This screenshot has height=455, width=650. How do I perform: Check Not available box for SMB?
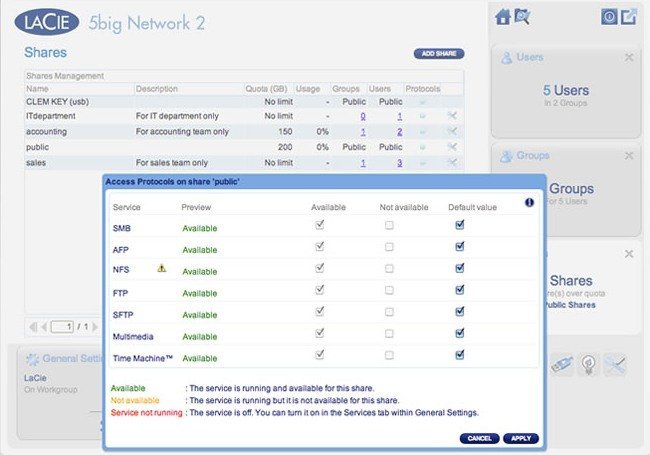pyautogui.click(x=389, y=226)
